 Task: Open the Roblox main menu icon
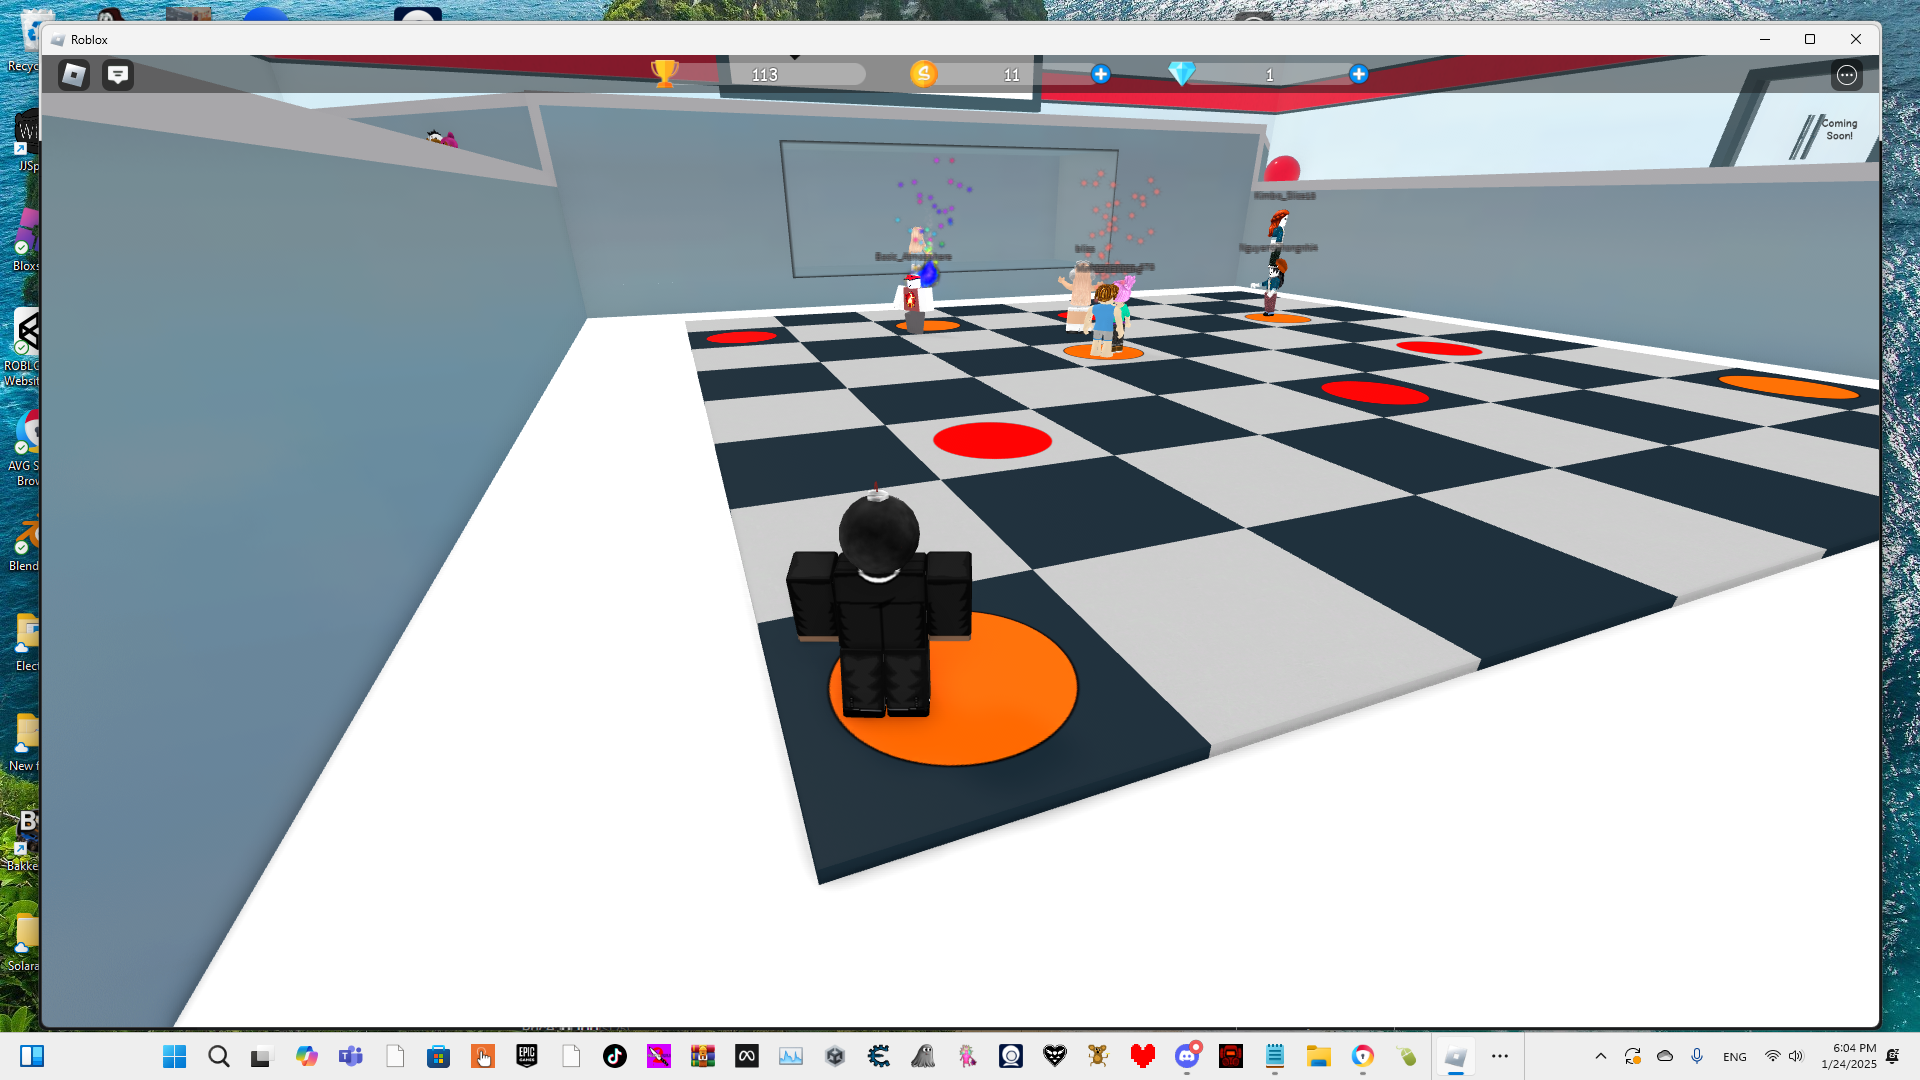click(x=74, y=75)
